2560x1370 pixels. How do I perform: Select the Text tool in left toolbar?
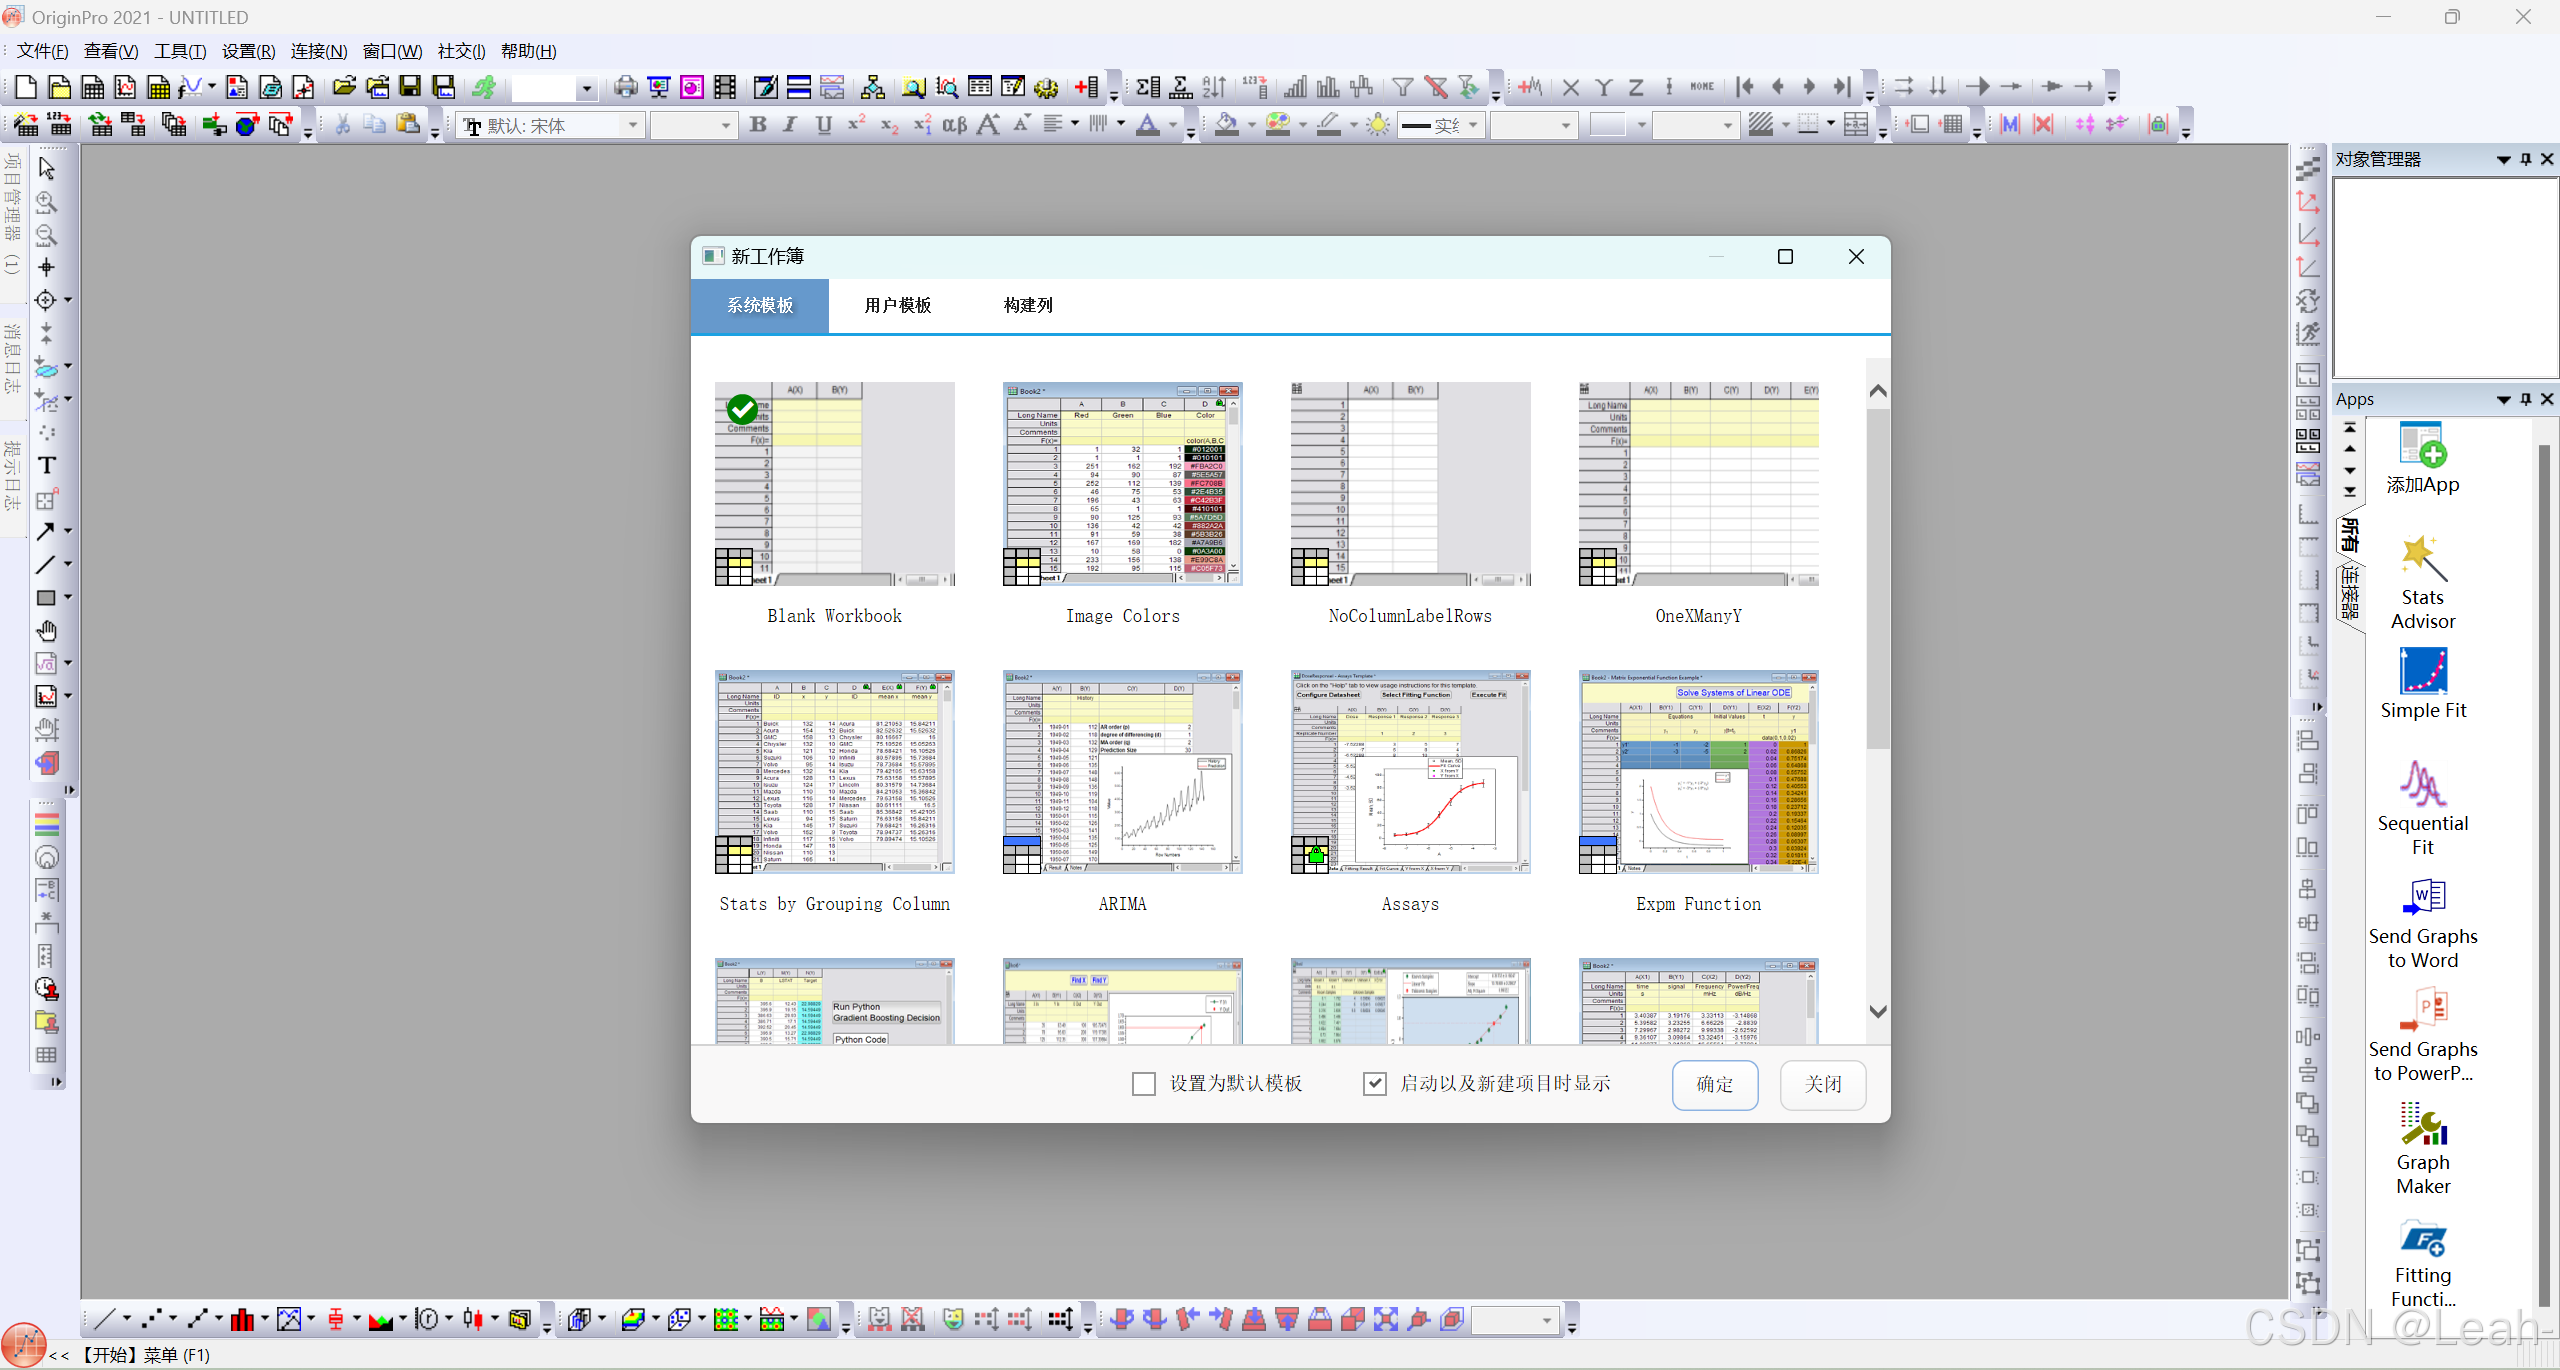[x=46, y=466]
